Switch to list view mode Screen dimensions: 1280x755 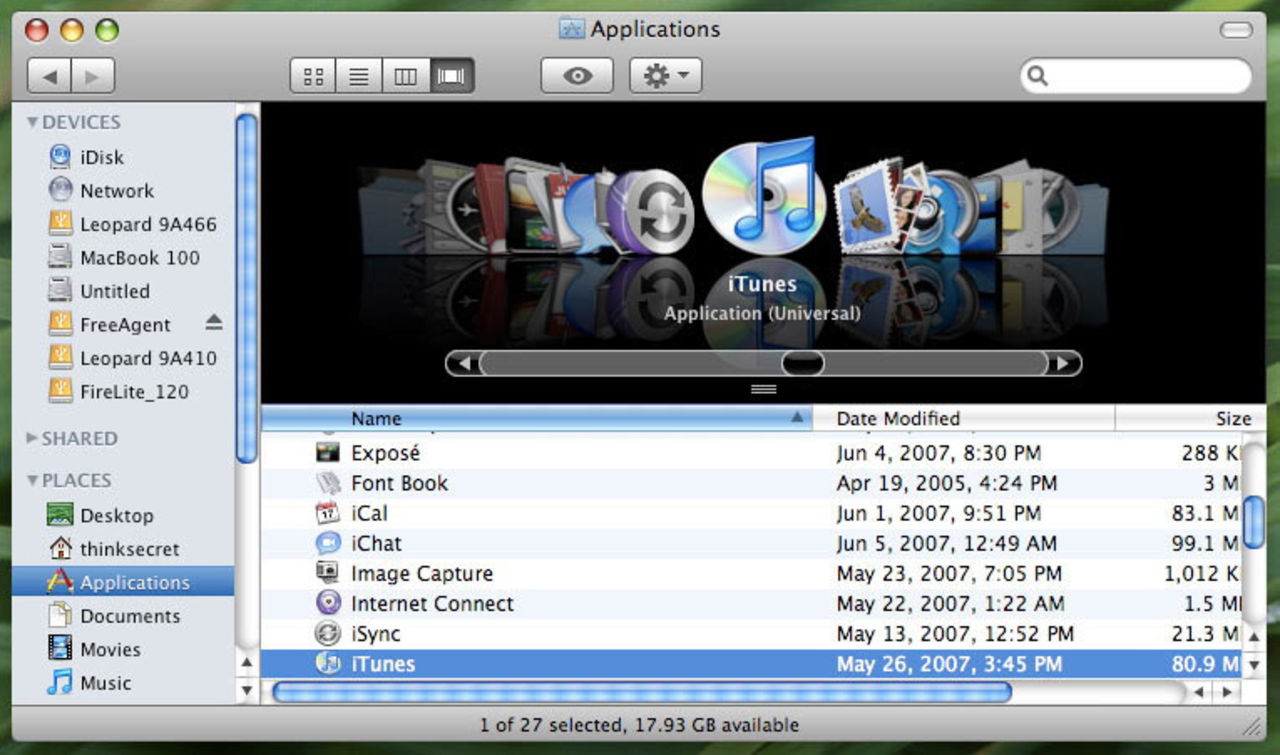[359, 76]
